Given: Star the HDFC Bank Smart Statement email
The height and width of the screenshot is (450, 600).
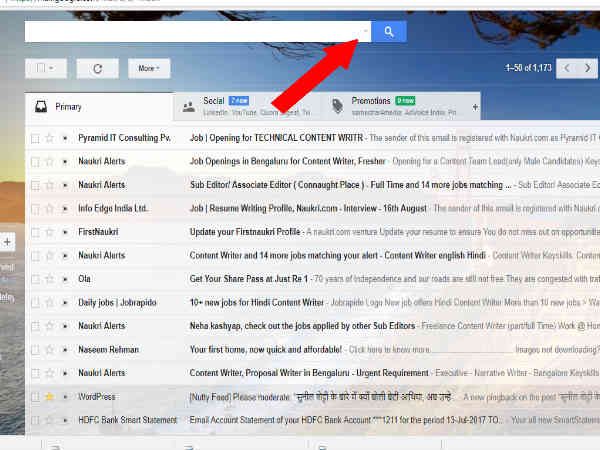Looking at the screenshot, I should pyautogui.click(x=49, y=420).
